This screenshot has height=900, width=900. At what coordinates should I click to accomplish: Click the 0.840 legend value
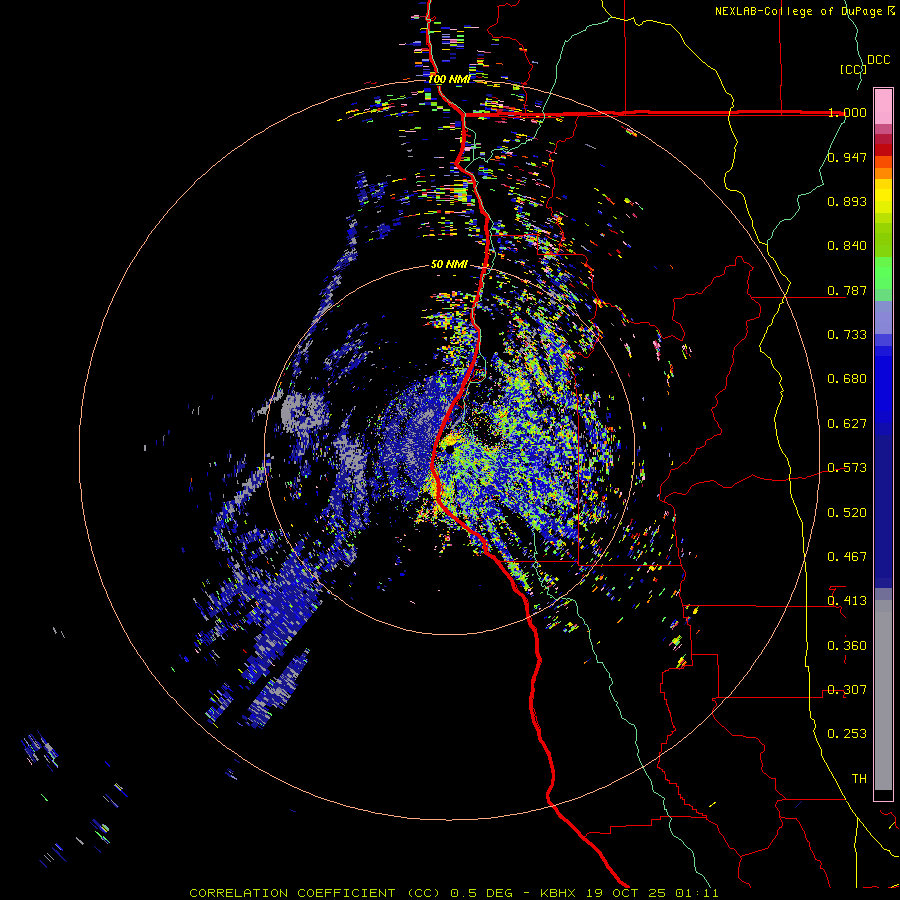coord(847,246)
